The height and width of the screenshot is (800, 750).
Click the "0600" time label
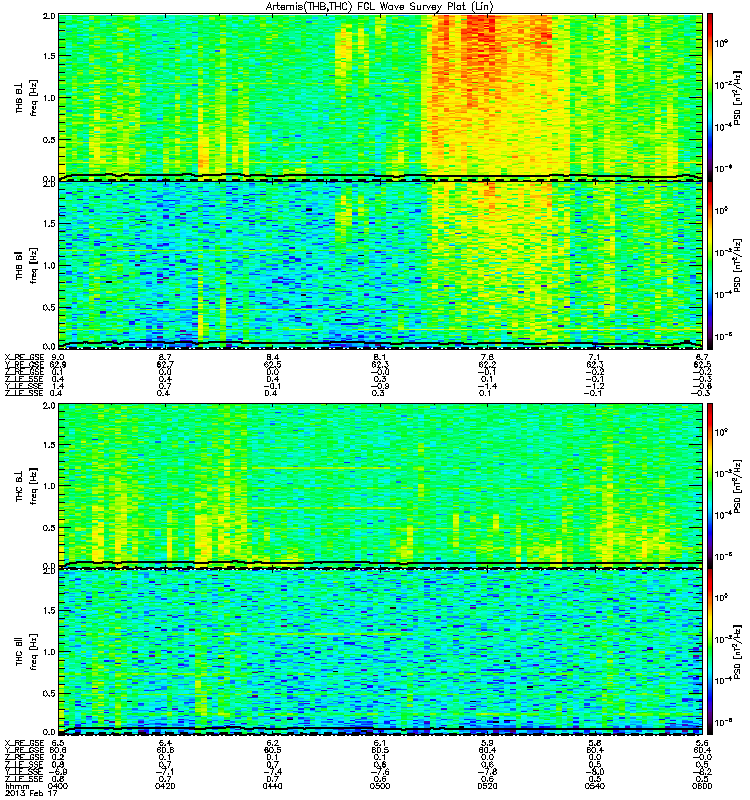[702, 786]
